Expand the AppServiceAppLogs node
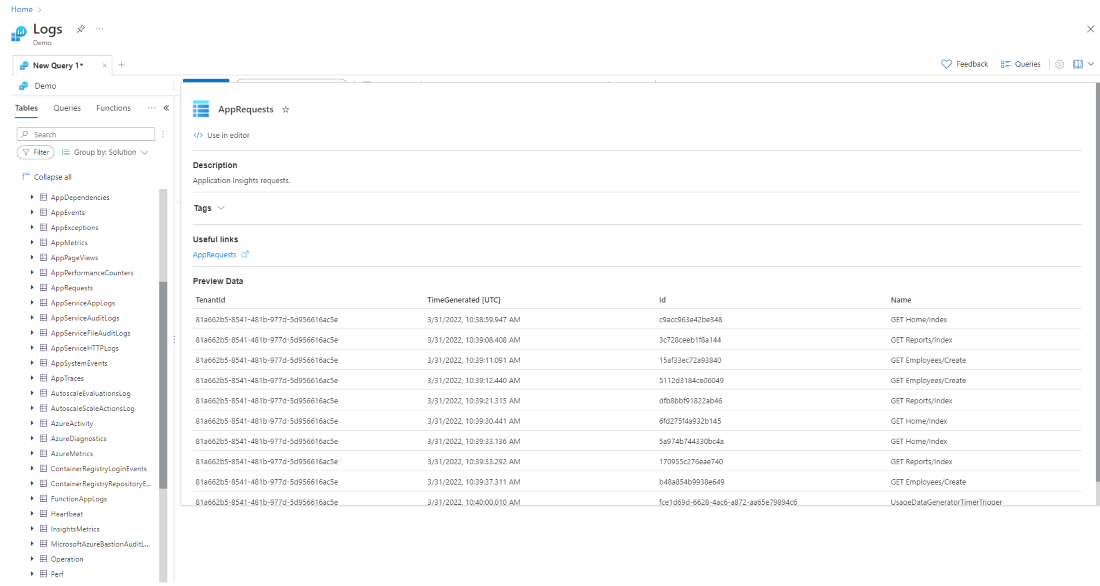 (32, 302)
